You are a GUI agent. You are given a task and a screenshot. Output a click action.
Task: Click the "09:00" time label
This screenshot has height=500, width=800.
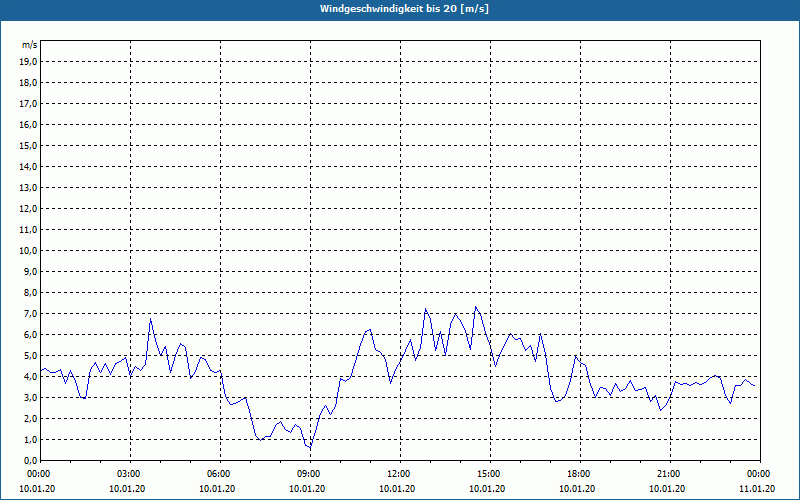311,474
